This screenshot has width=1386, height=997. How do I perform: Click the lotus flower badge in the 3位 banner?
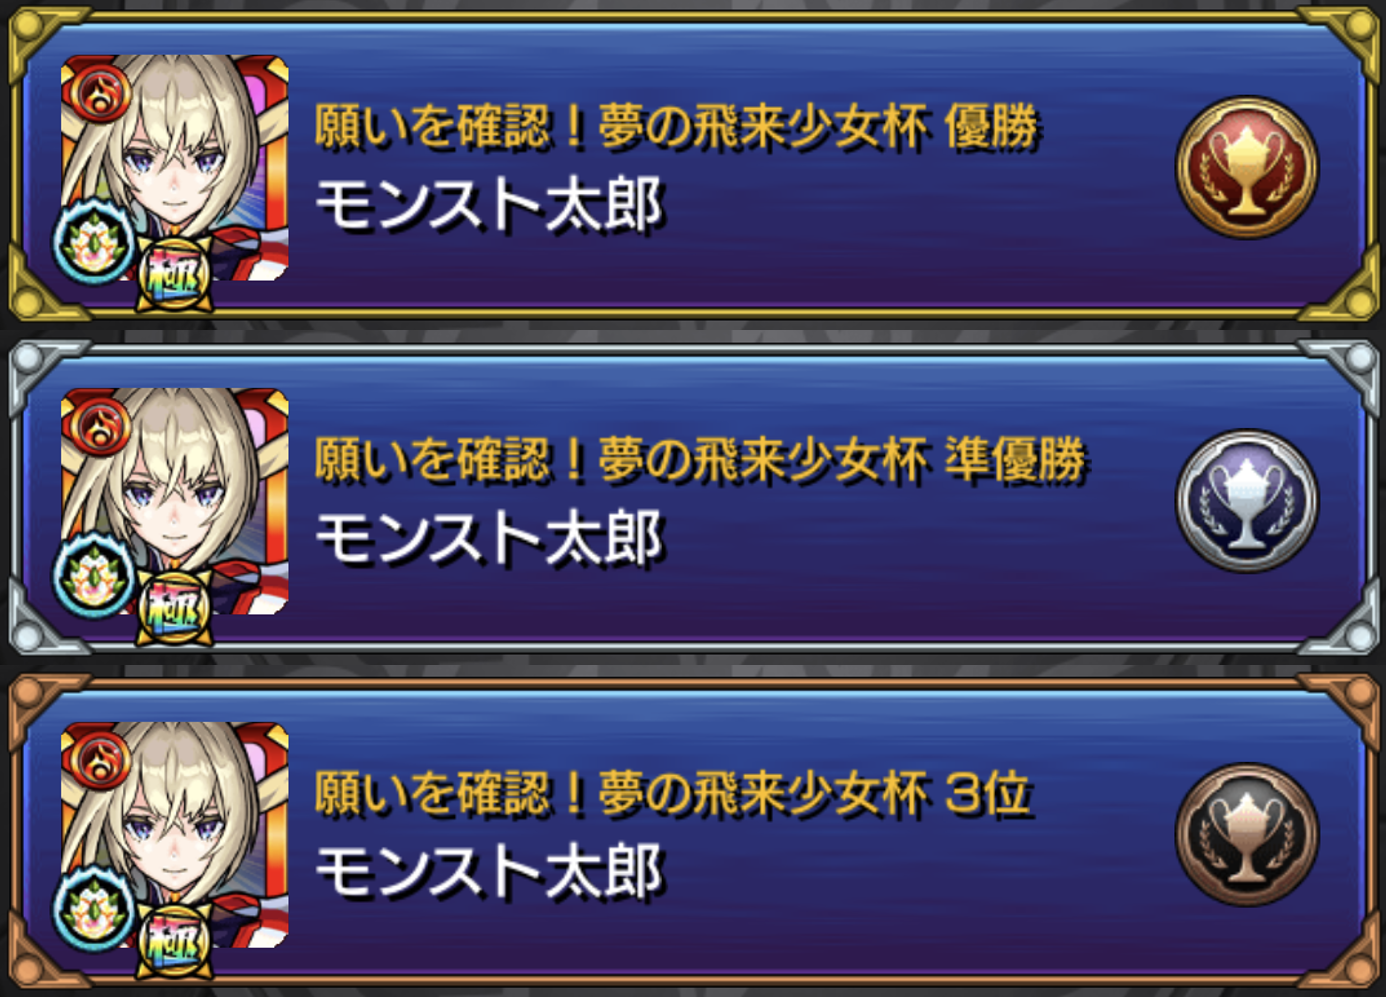(x=93, y=911)
